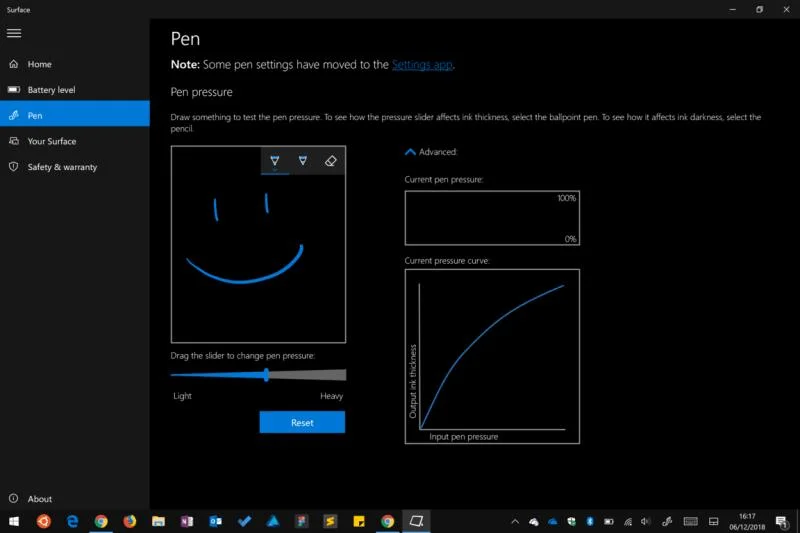This screenshot has height=533, width=800.
Task: Click the blue OneDrive tray icon
Action: pyautogui.click(x=553, y=521)
